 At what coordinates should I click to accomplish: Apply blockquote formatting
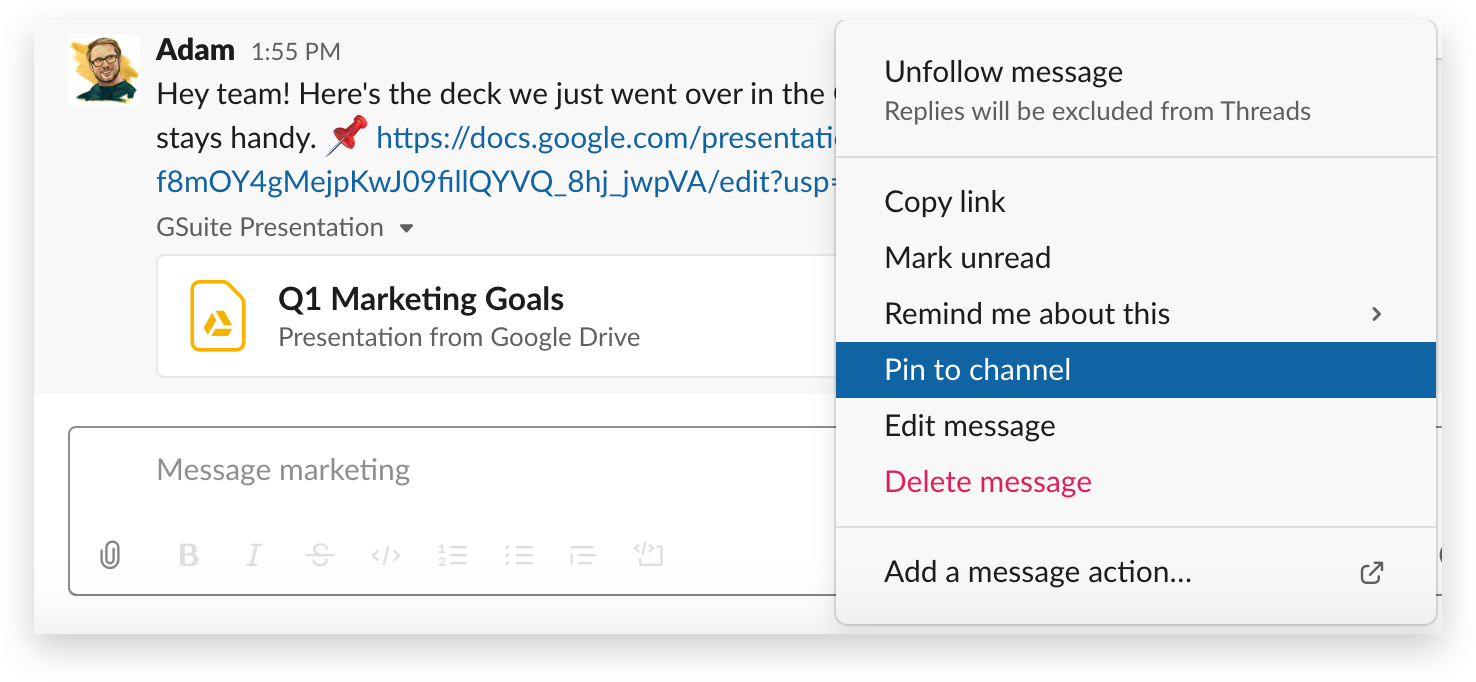[583, 555]
